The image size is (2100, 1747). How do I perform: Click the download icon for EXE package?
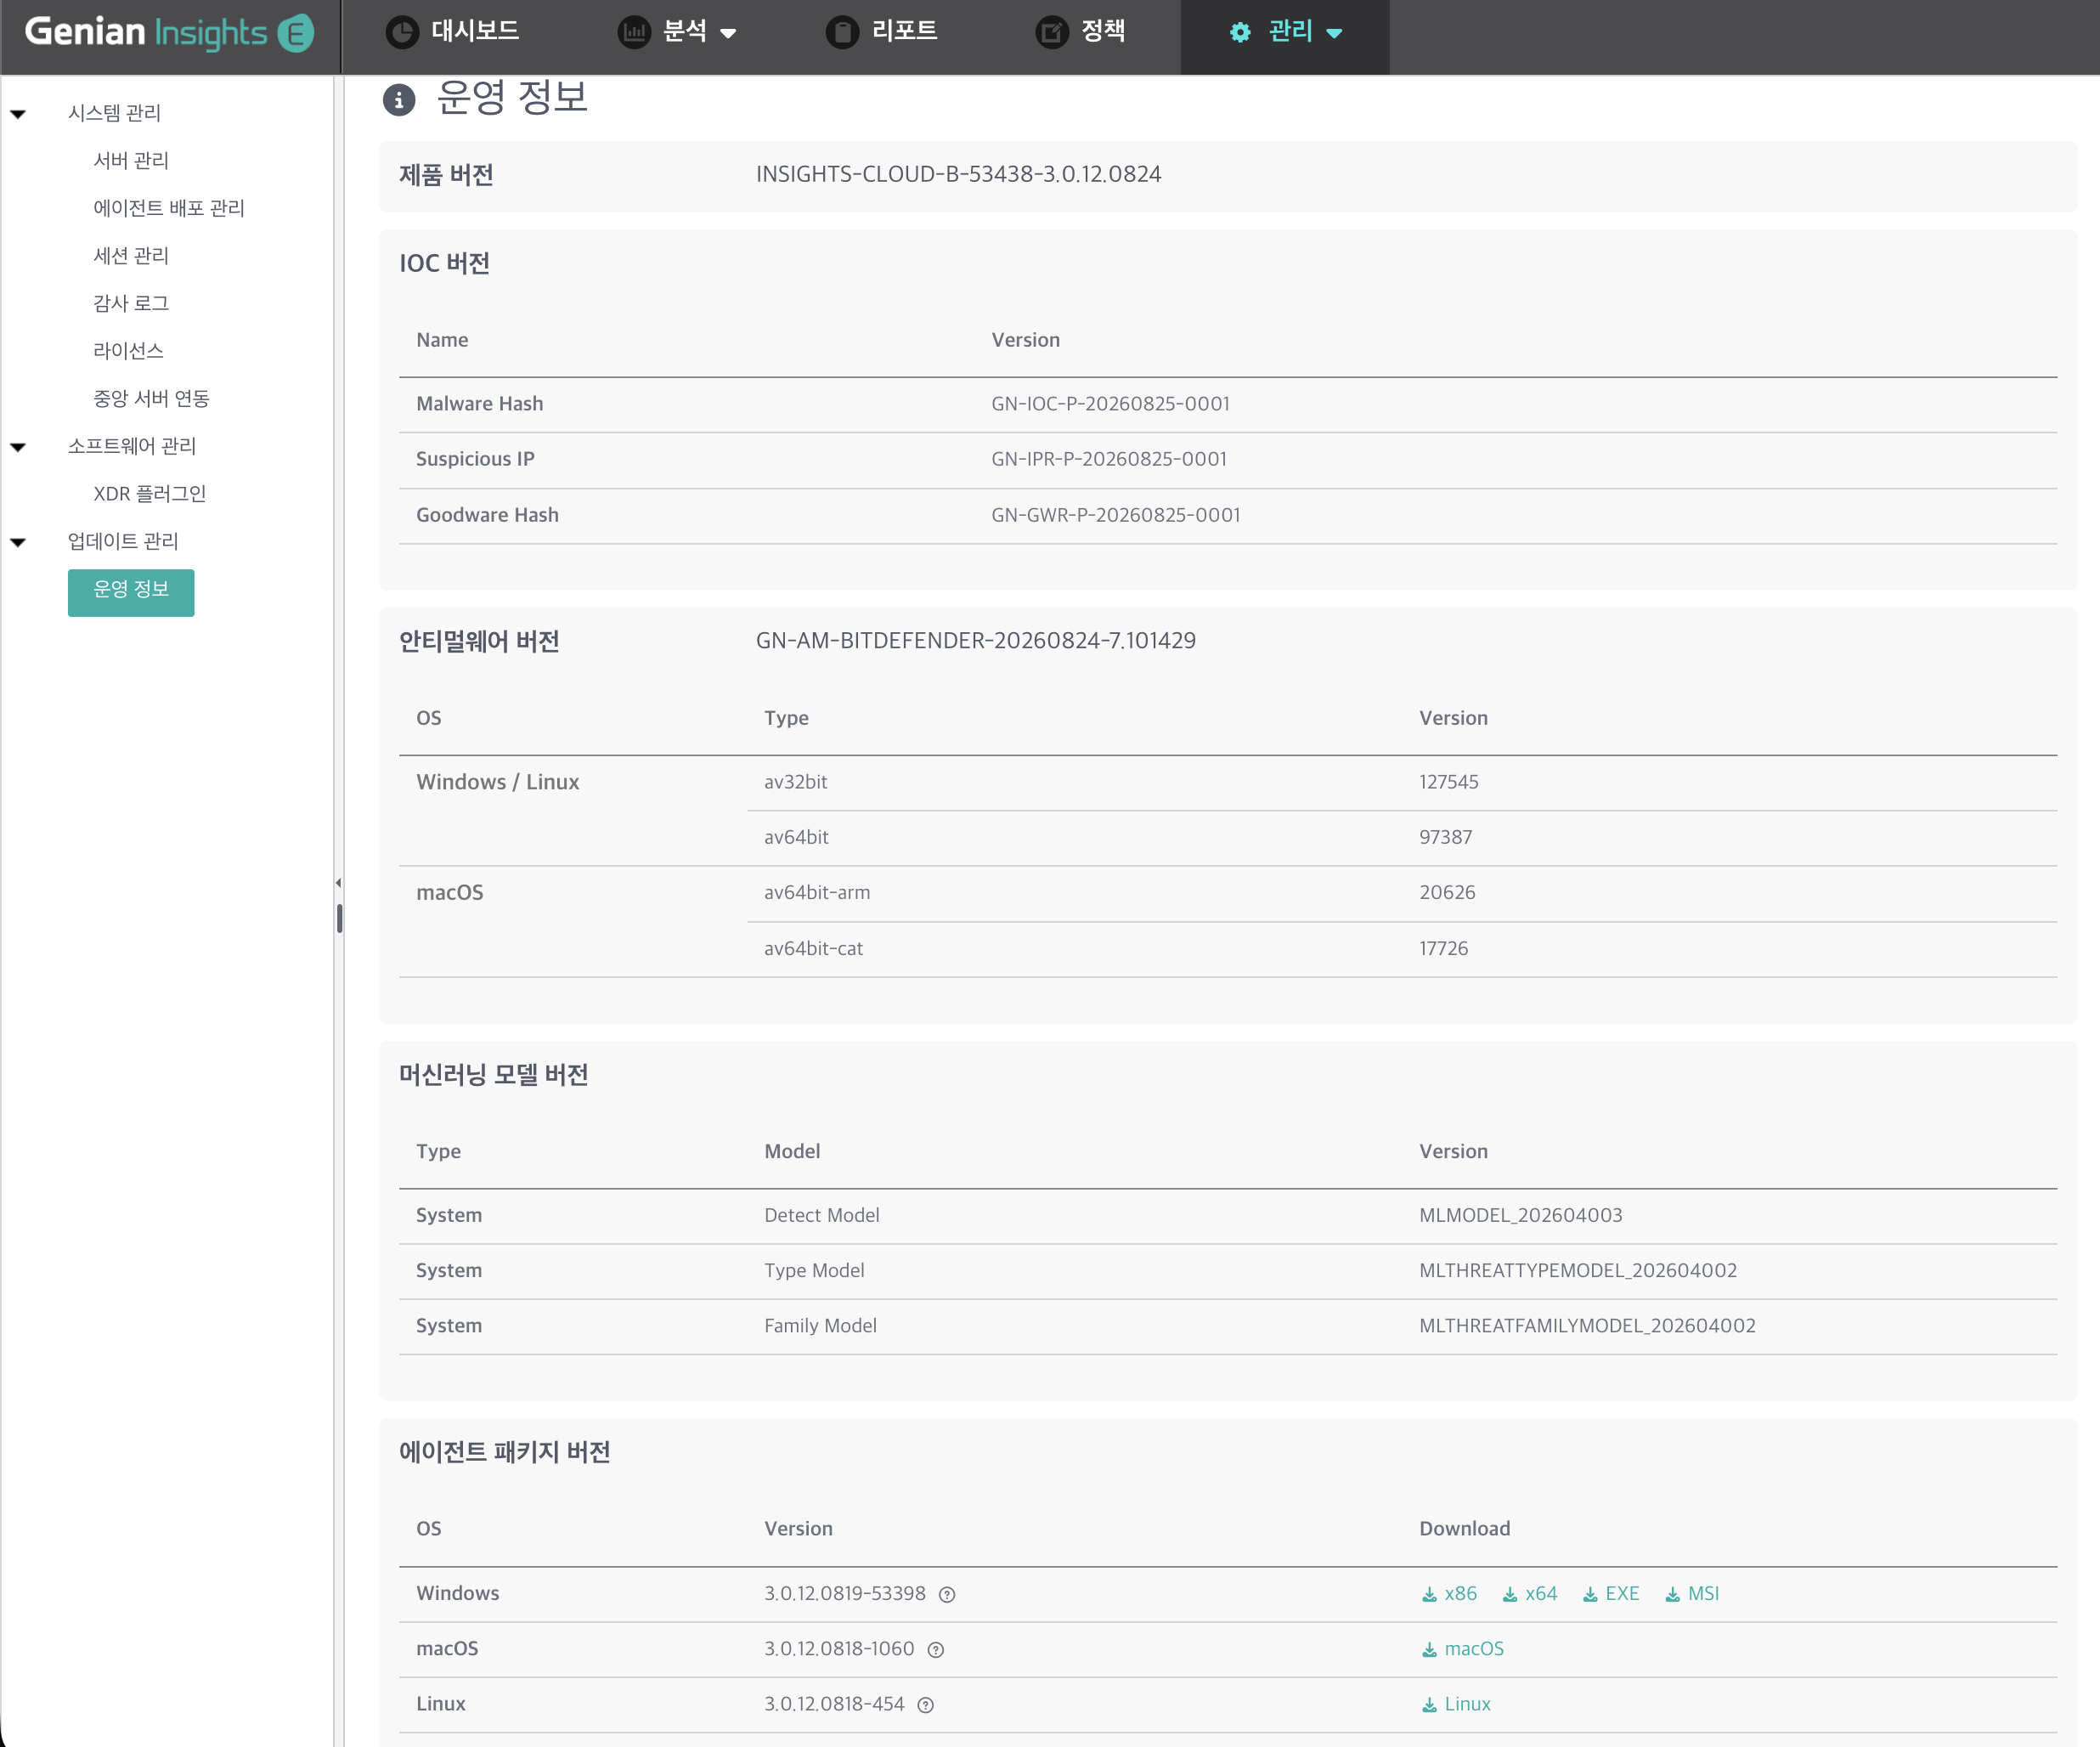tap(1590, 1595)
